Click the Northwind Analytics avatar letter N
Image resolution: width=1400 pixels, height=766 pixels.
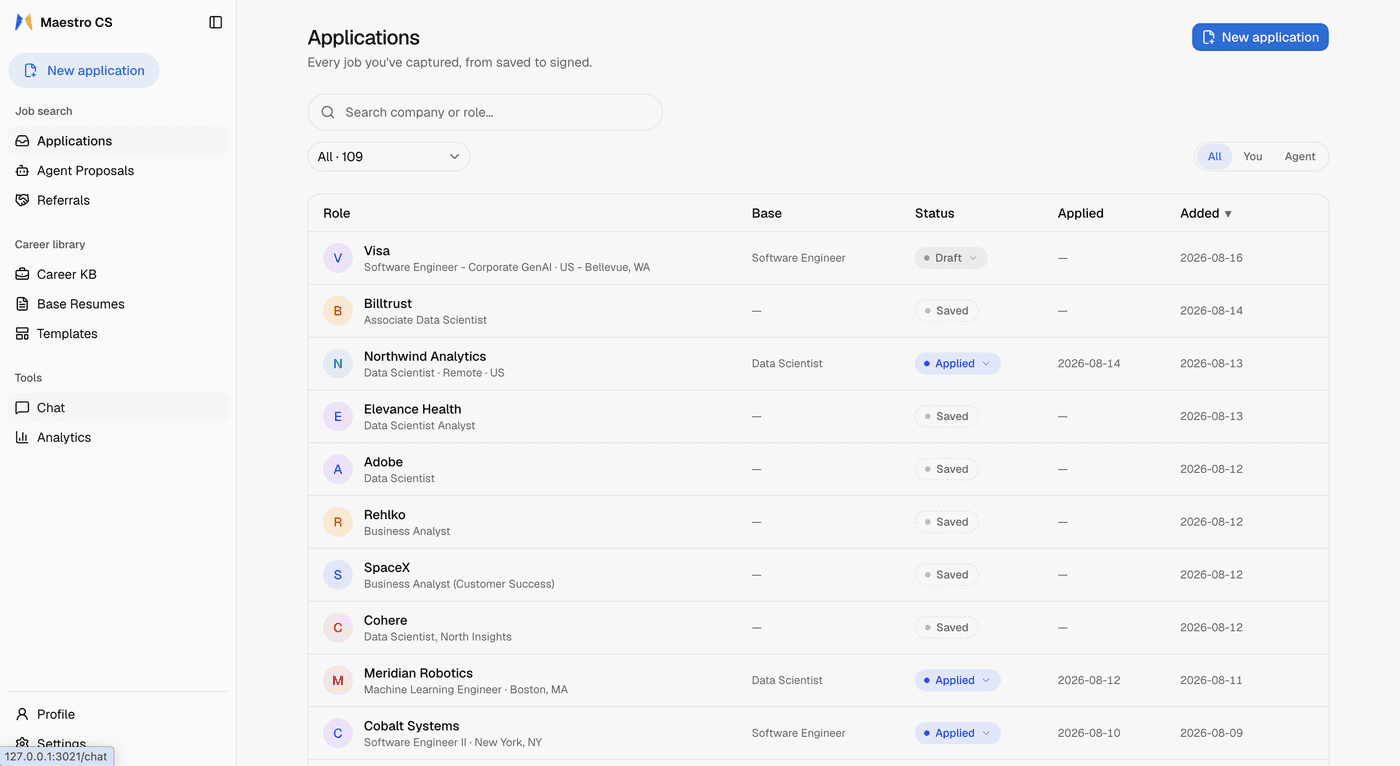pyautogui.click(x=338, y=364)
